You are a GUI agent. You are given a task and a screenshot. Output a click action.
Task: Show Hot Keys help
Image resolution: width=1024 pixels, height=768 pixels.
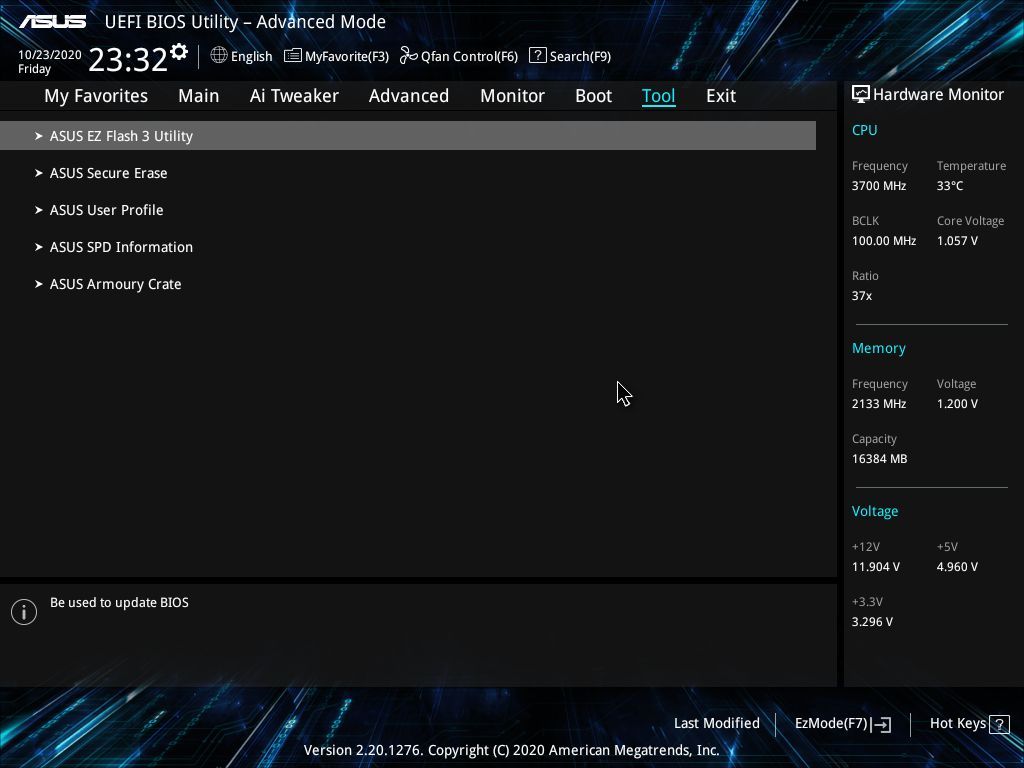(x=969, y=724)
